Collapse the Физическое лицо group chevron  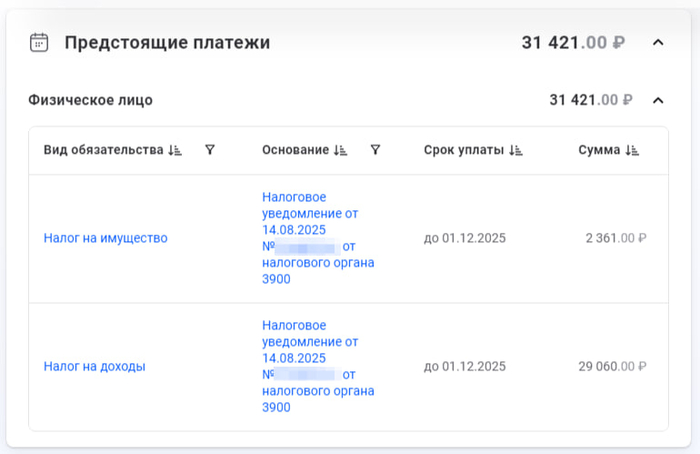pos(657,100)
